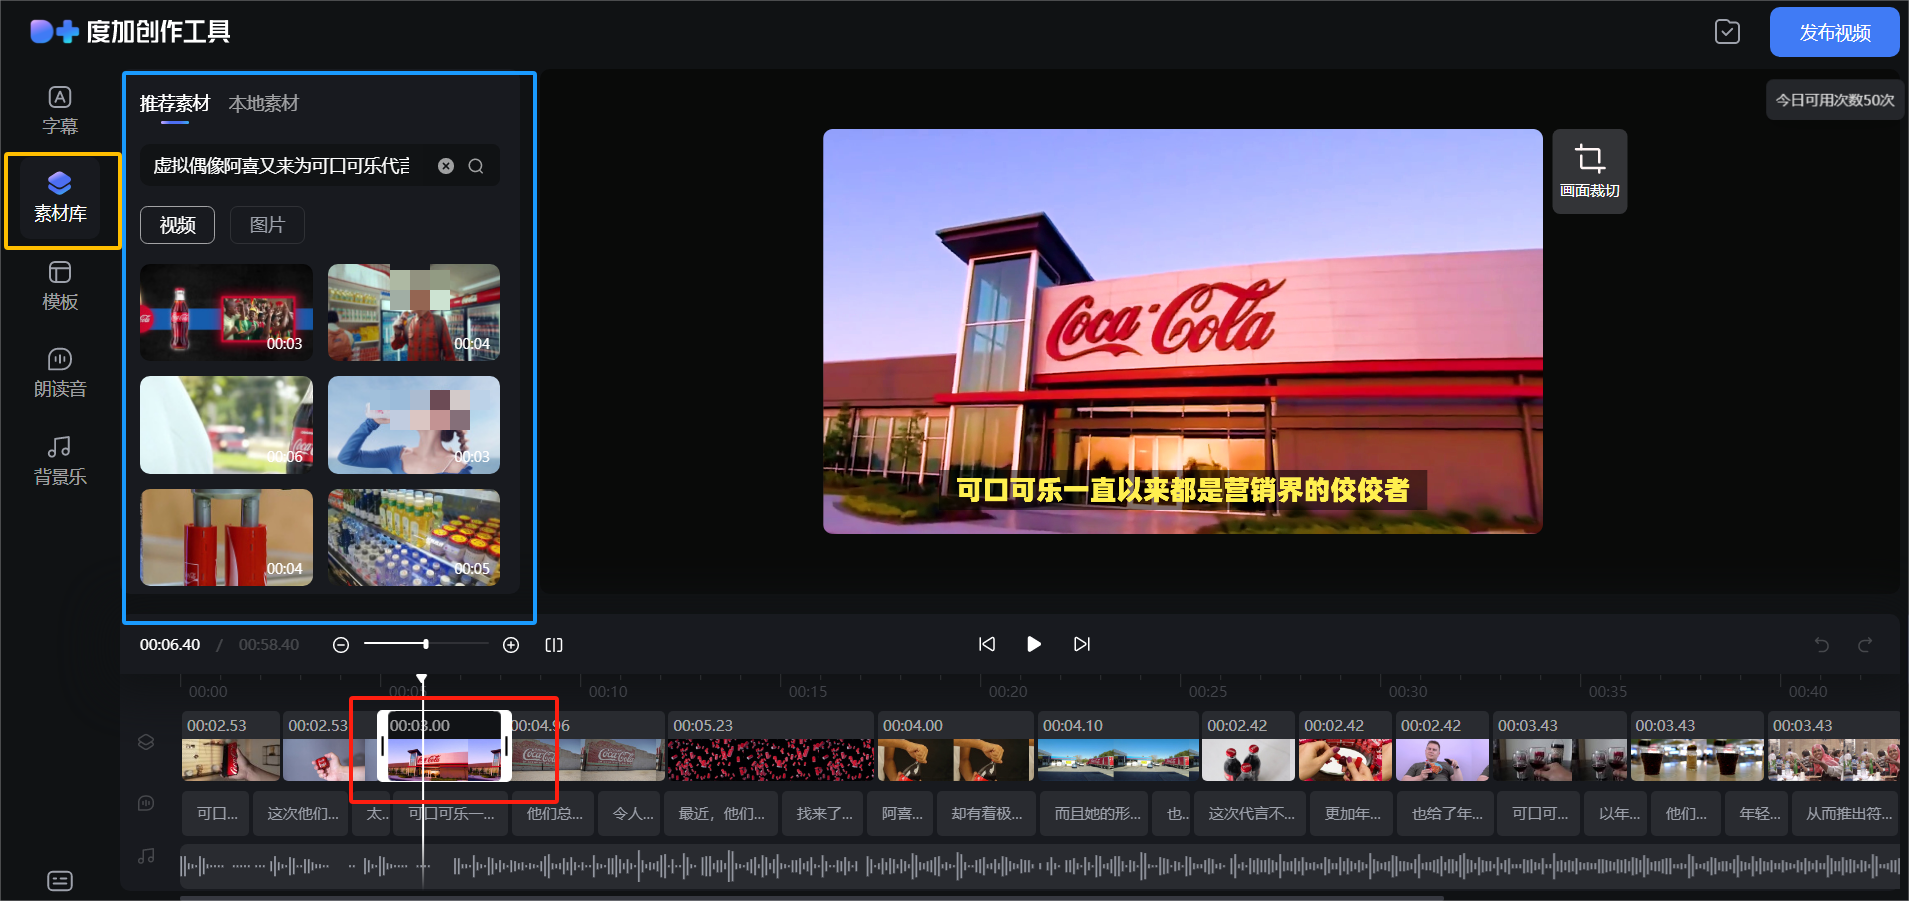Select the subtitle segment 令人...
This screenshot has width=1909, height=901.
tap(627, 813)
